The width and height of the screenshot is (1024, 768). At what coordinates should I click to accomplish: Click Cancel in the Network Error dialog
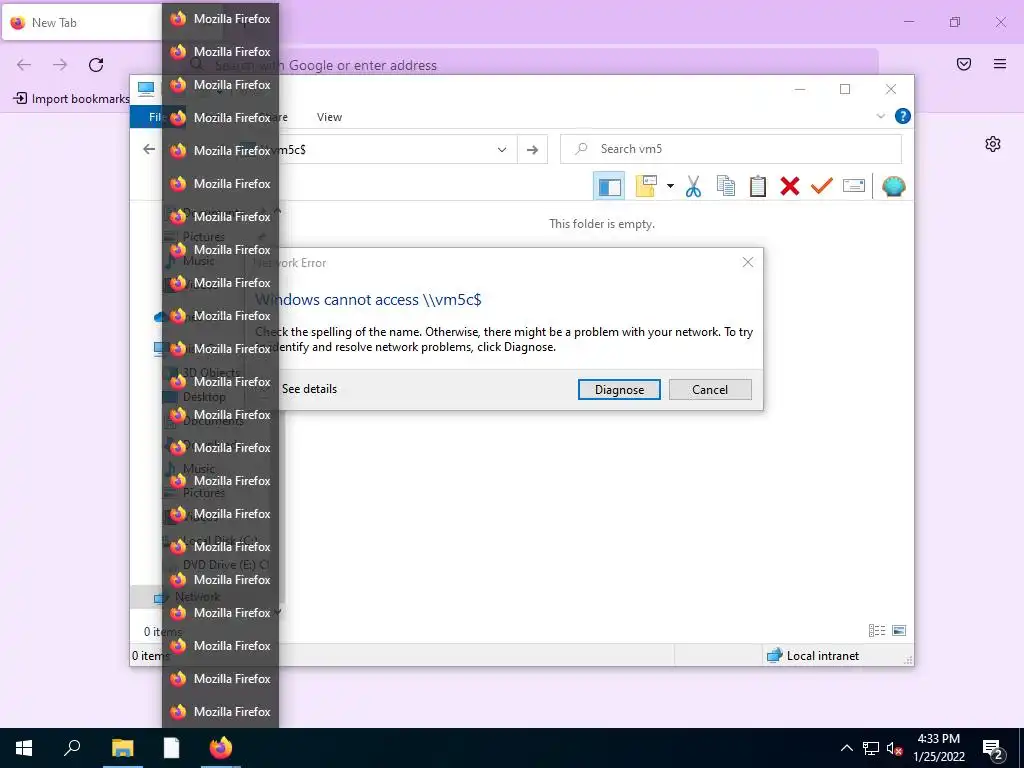click(710, 389)
